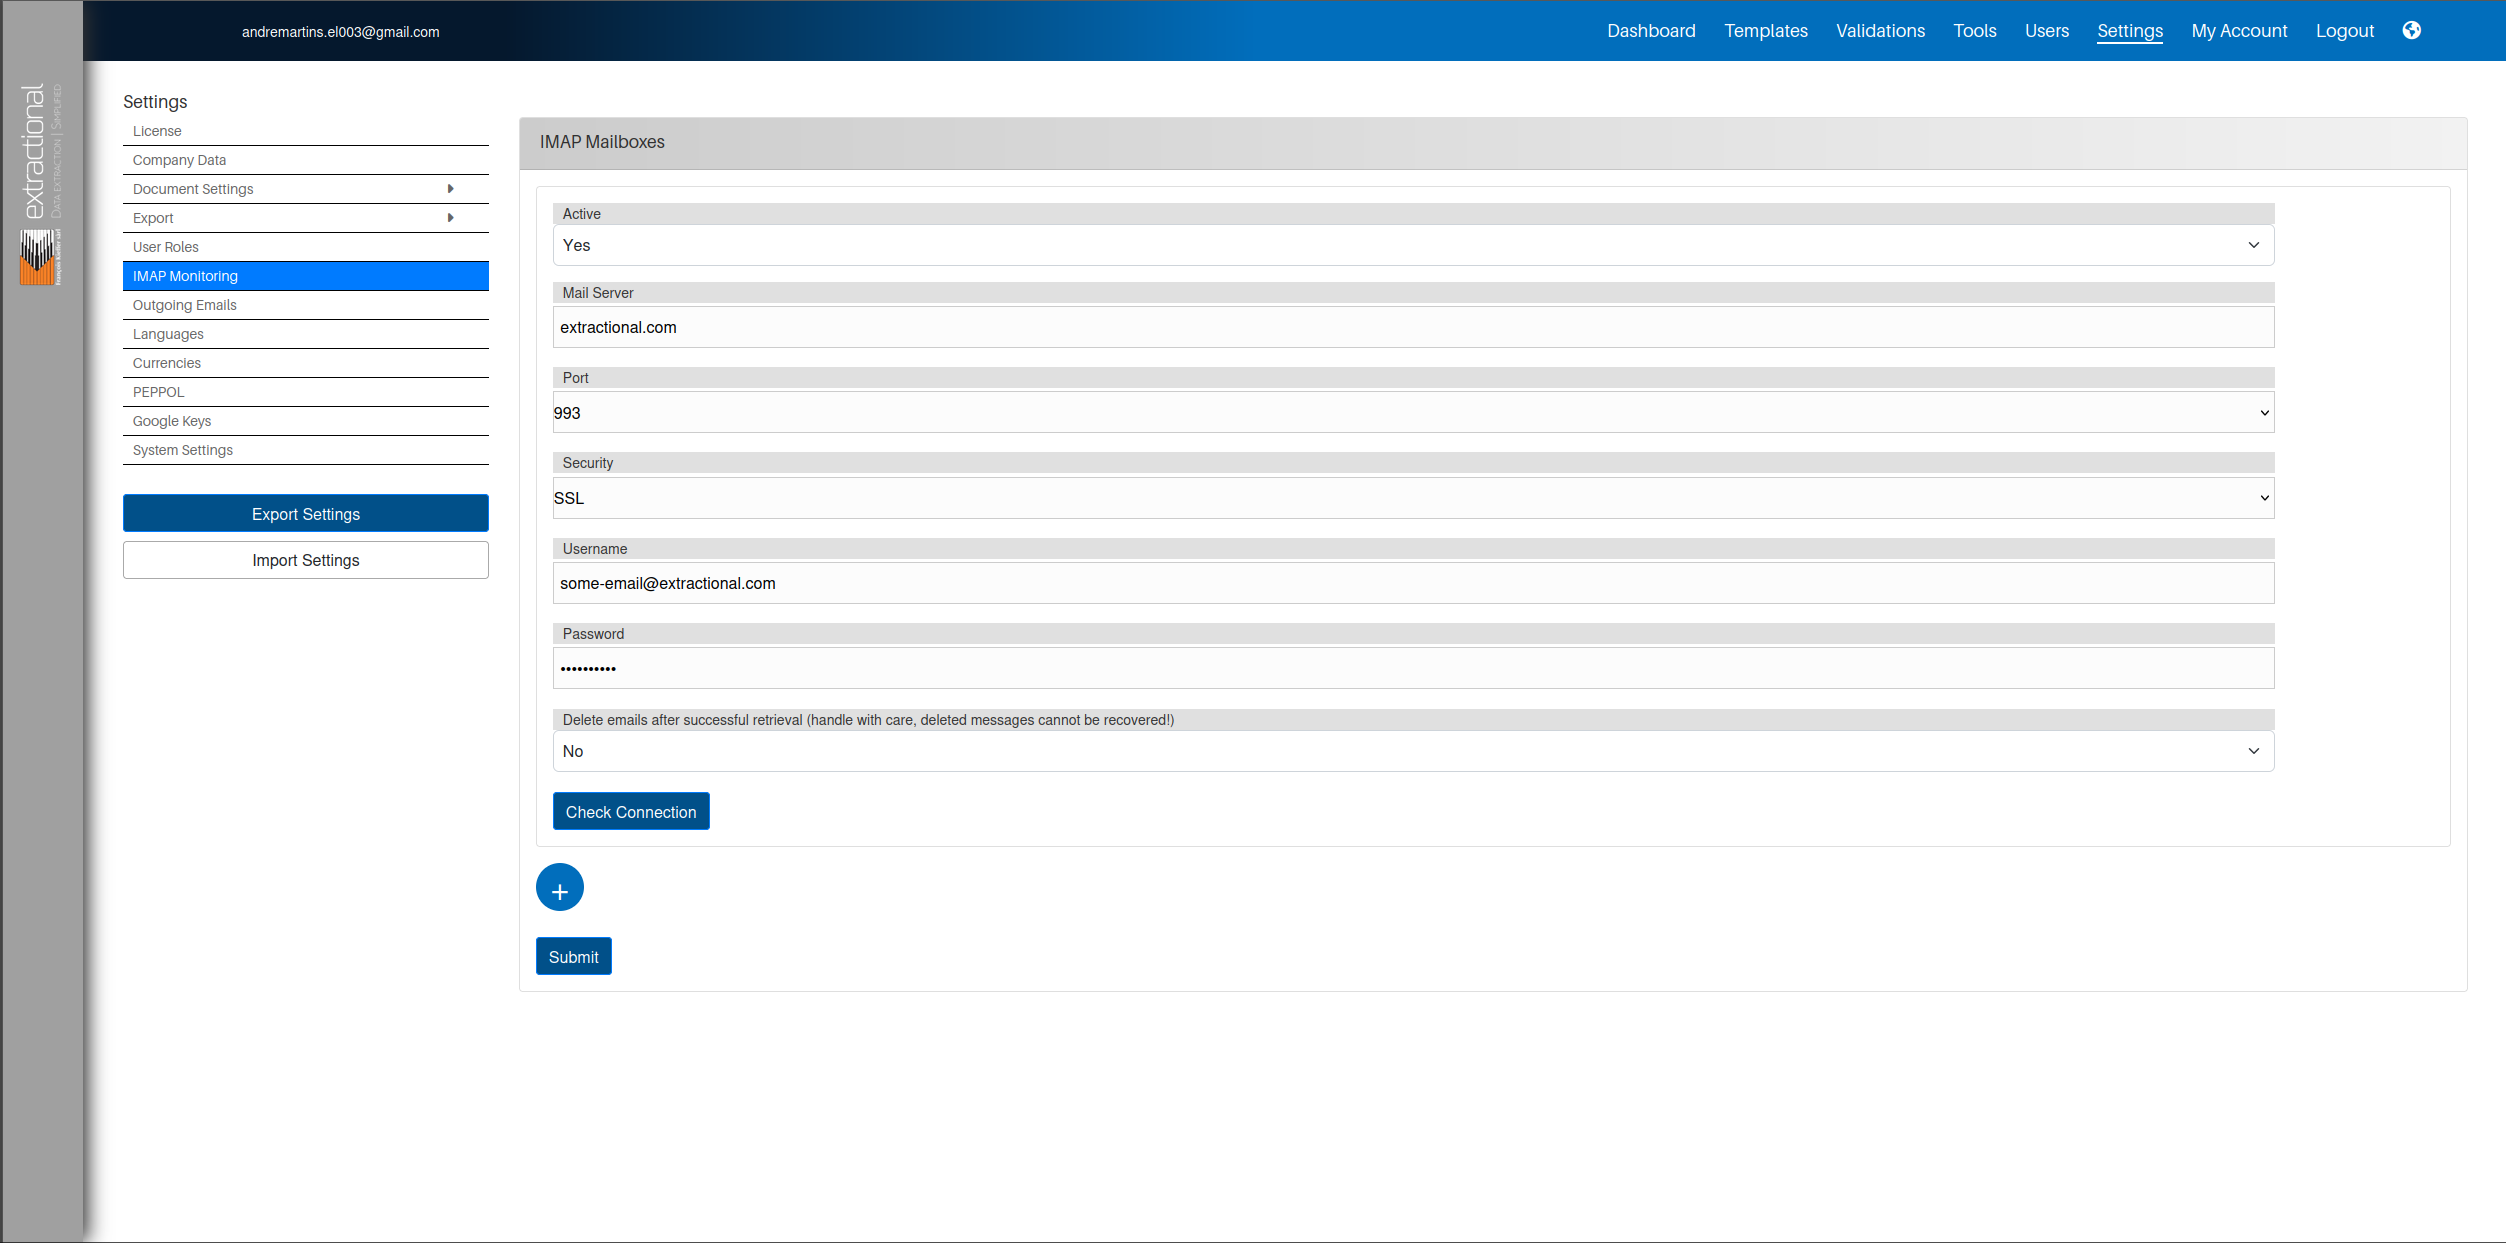Expand the Export submenu arrow
The image size is (2506, 1243).
click(450, 218)
